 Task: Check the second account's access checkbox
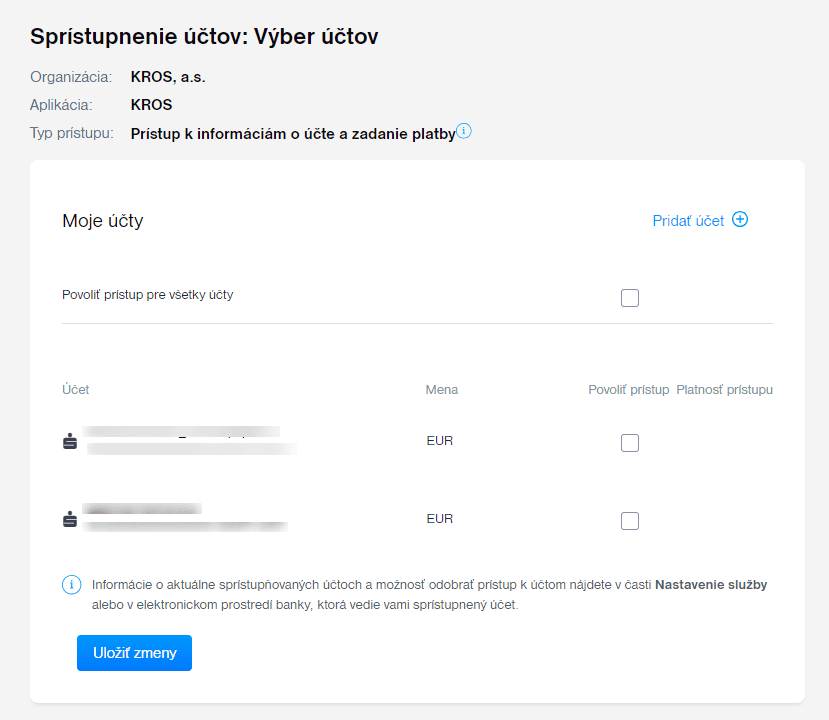coord(630,521)
